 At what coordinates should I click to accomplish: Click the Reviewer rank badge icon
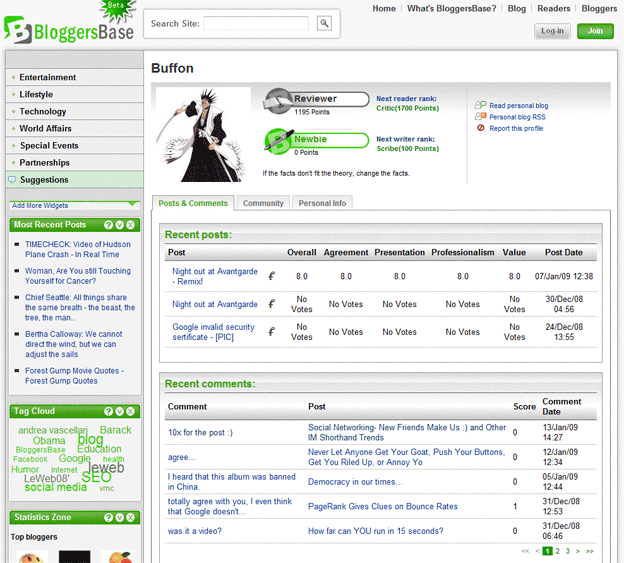tap(278, 100)
